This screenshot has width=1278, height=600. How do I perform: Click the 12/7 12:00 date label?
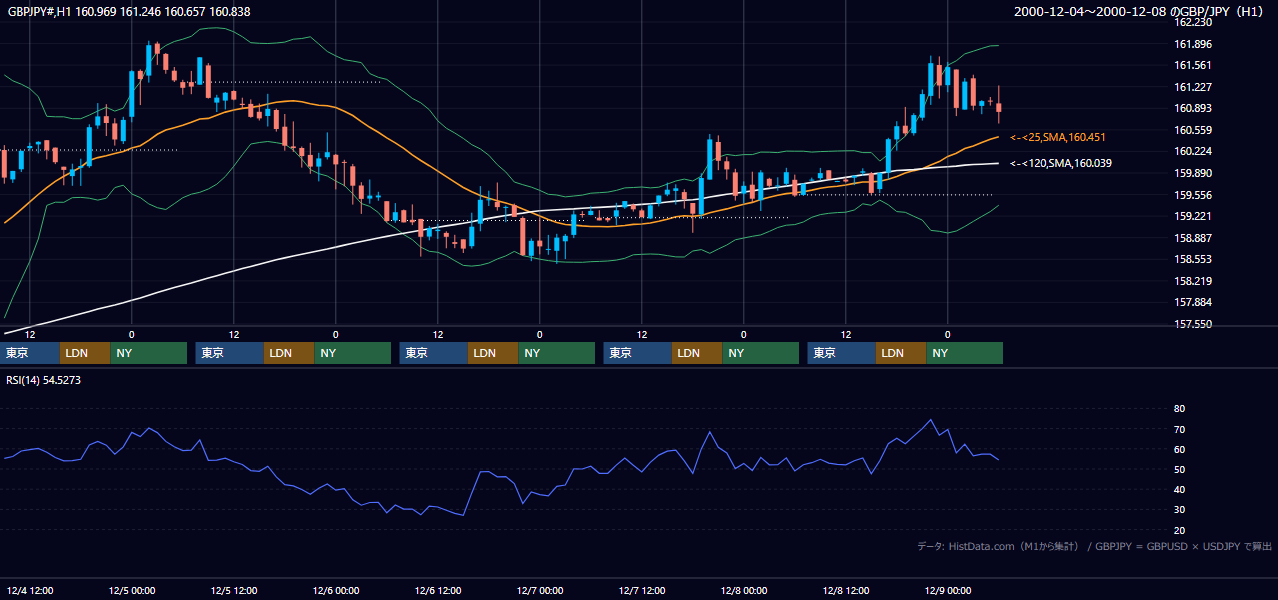click(x=642, y=591)
